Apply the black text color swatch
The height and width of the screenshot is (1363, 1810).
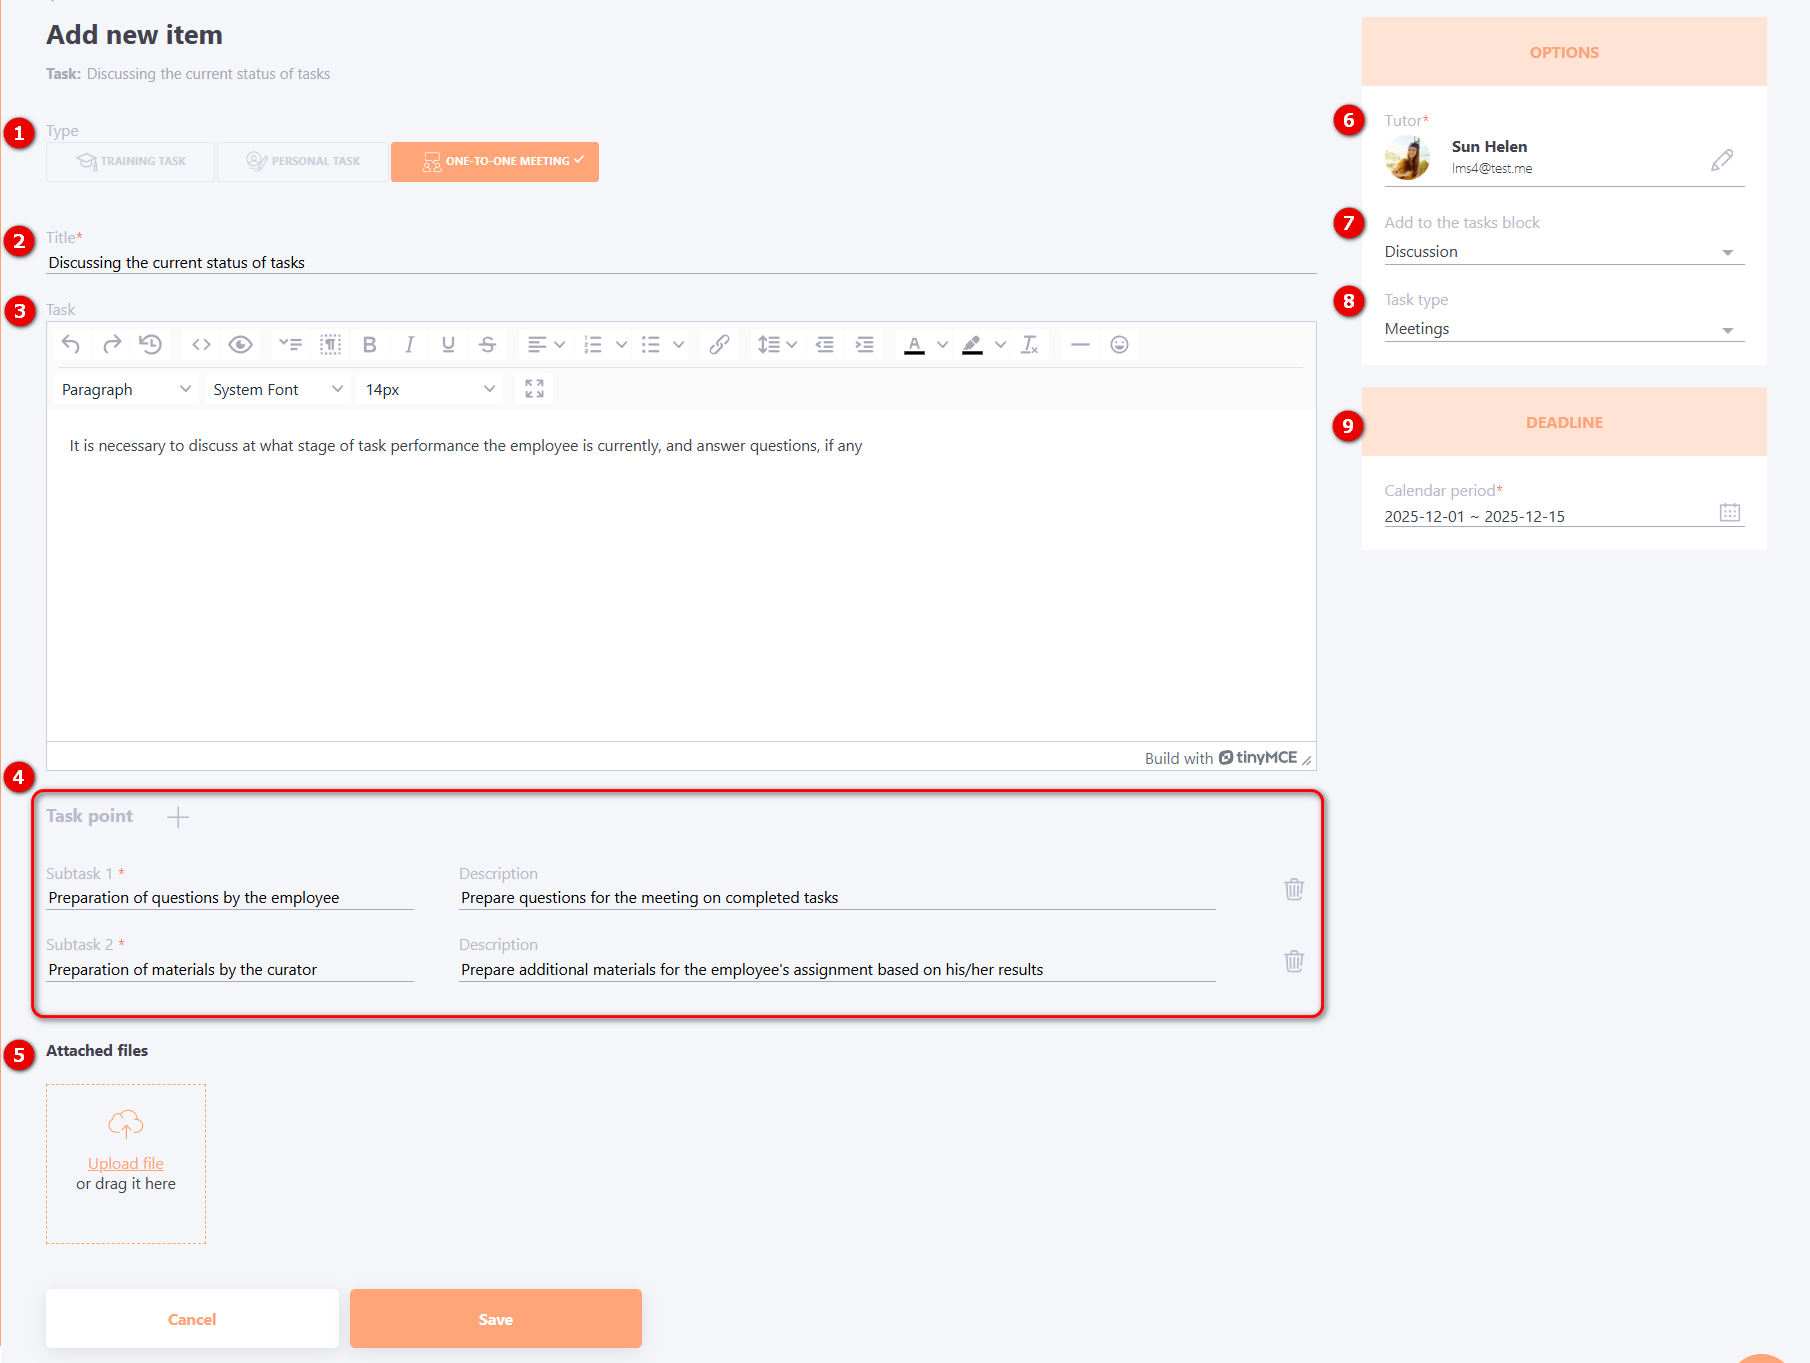click(914, 345)
